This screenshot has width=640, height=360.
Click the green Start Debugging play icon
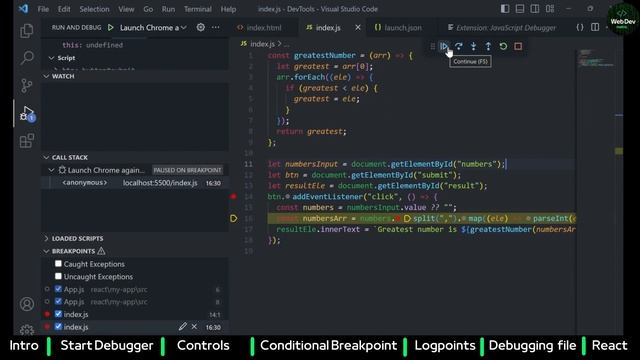[x=110, y=27]
